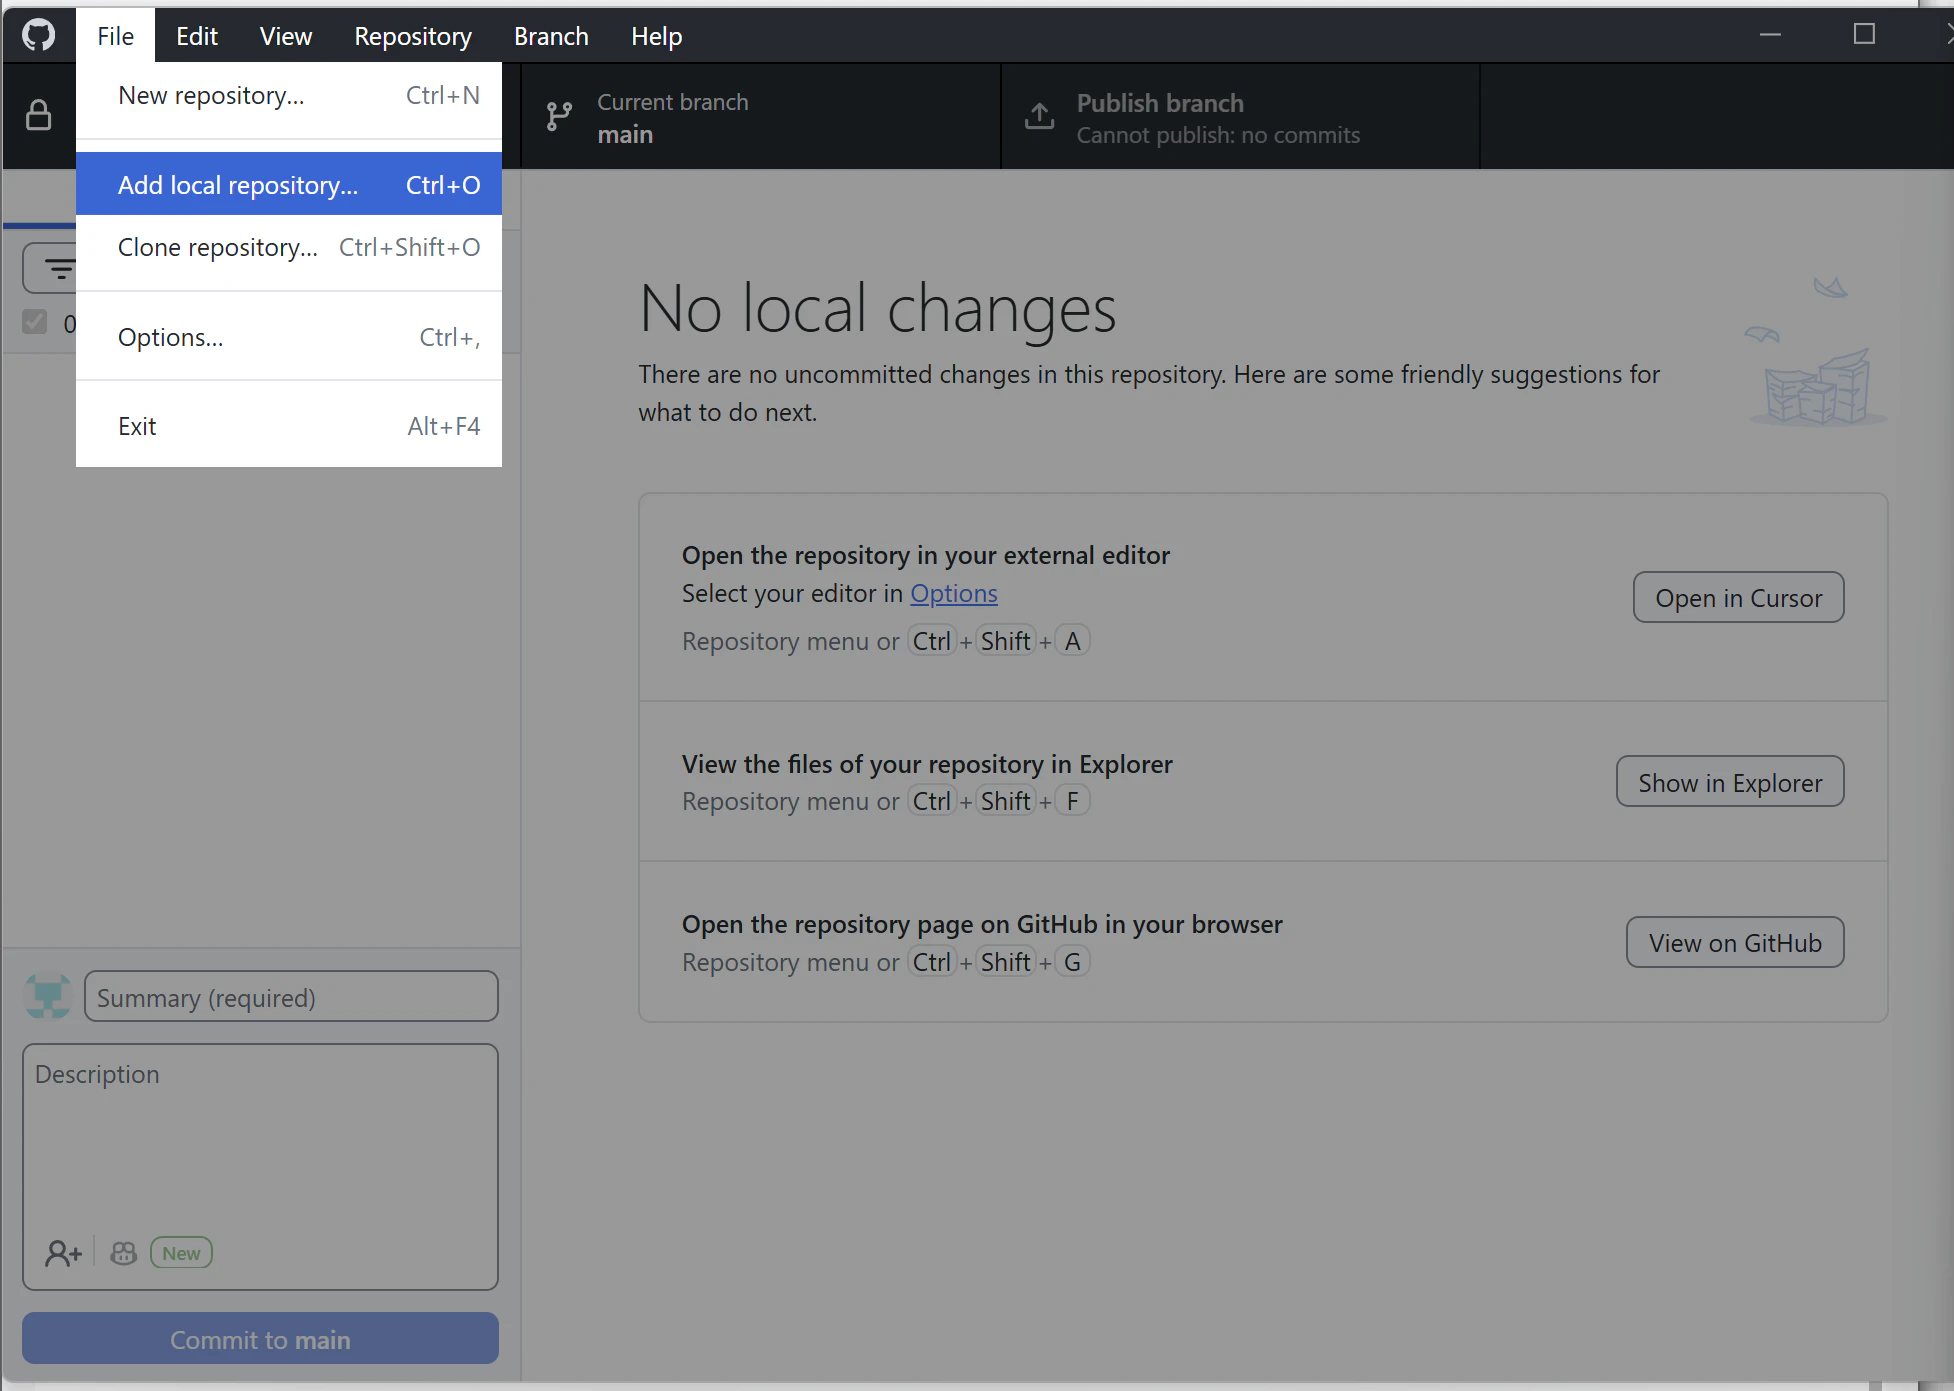Click the Publish branch upload arrow icon

pos(1039,117)
